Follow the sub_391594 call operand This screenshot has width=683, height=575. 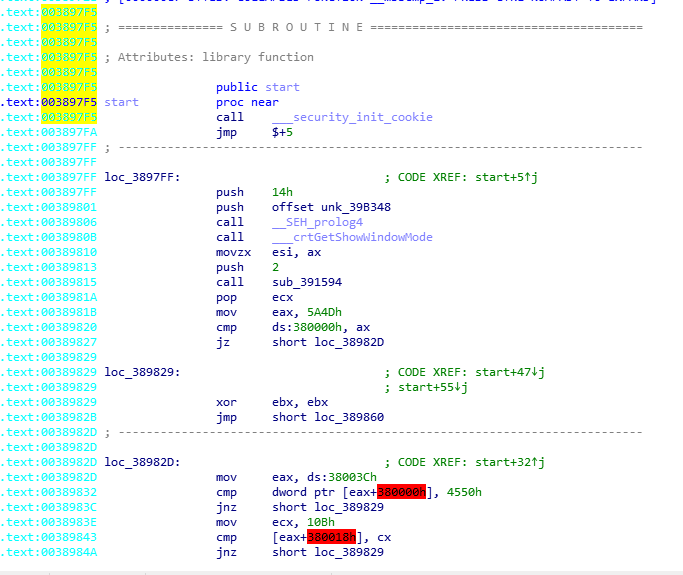307,282
